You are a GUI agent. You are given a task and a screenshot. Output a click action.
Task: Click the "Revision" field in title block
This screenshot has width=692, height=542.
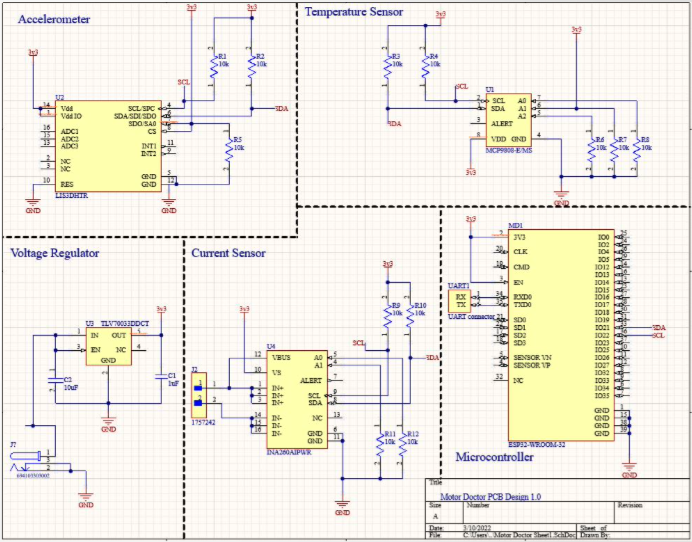(x=630, y=505)
